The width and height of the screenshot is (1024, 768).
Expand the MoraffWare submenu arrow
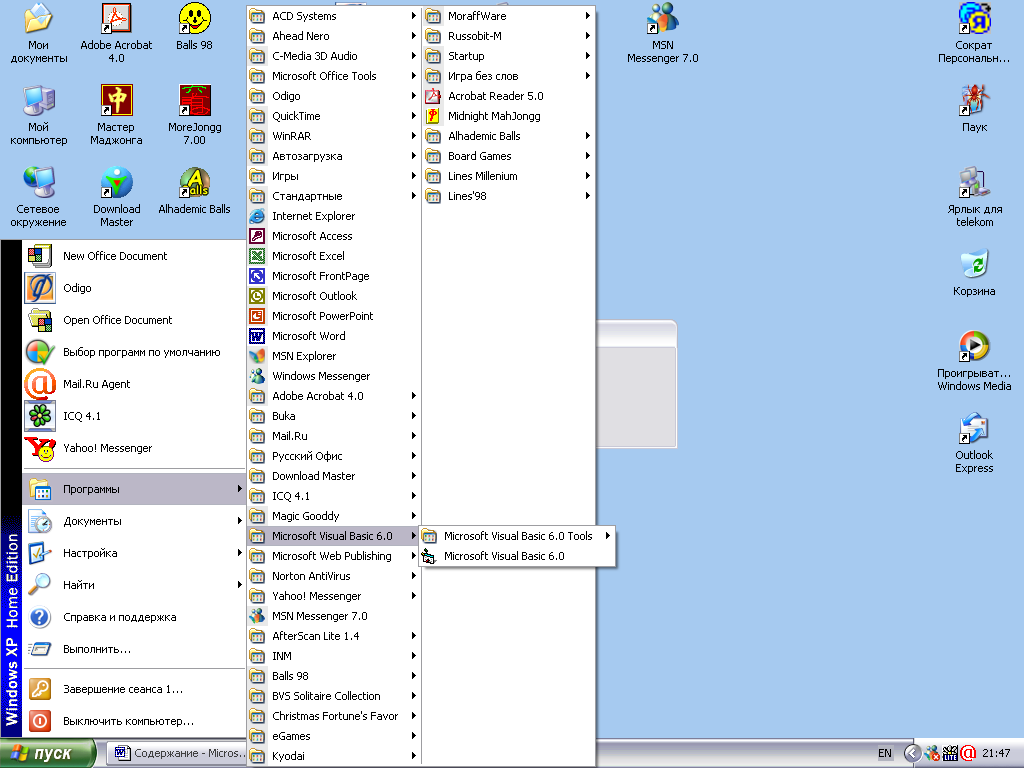pos(588,16)
